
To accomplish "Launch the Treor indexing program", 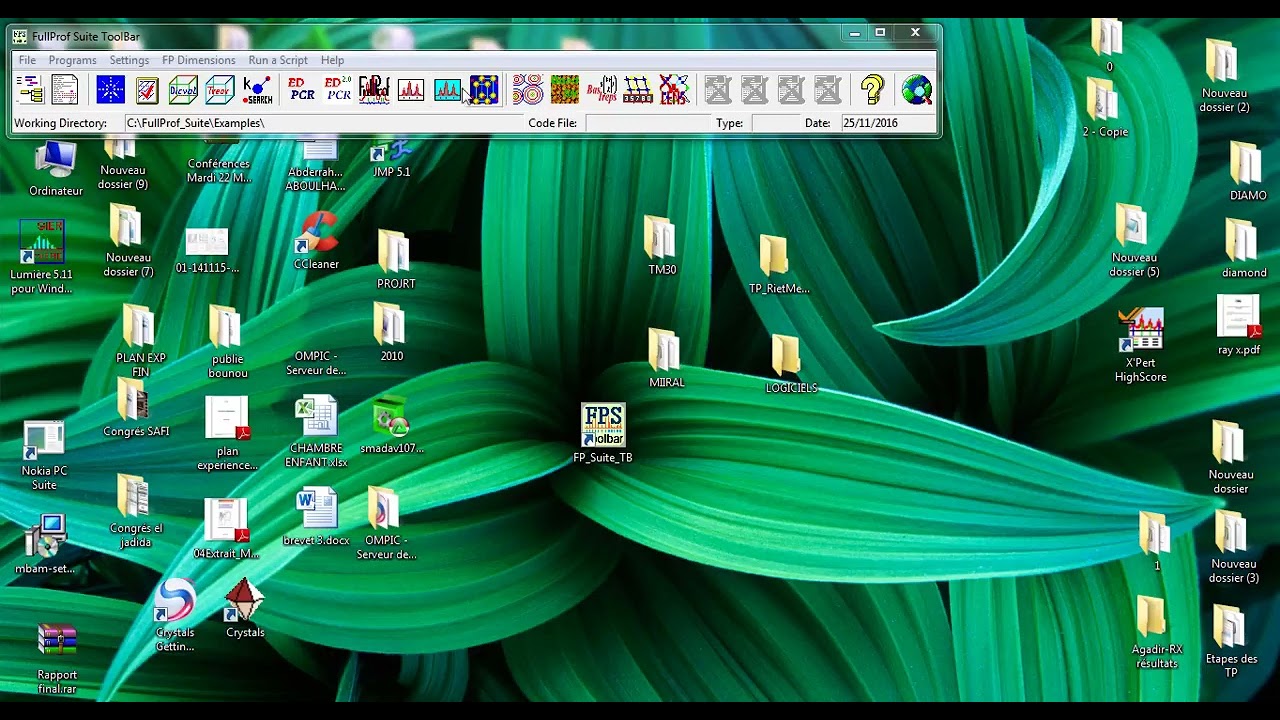I will point(220,90).
